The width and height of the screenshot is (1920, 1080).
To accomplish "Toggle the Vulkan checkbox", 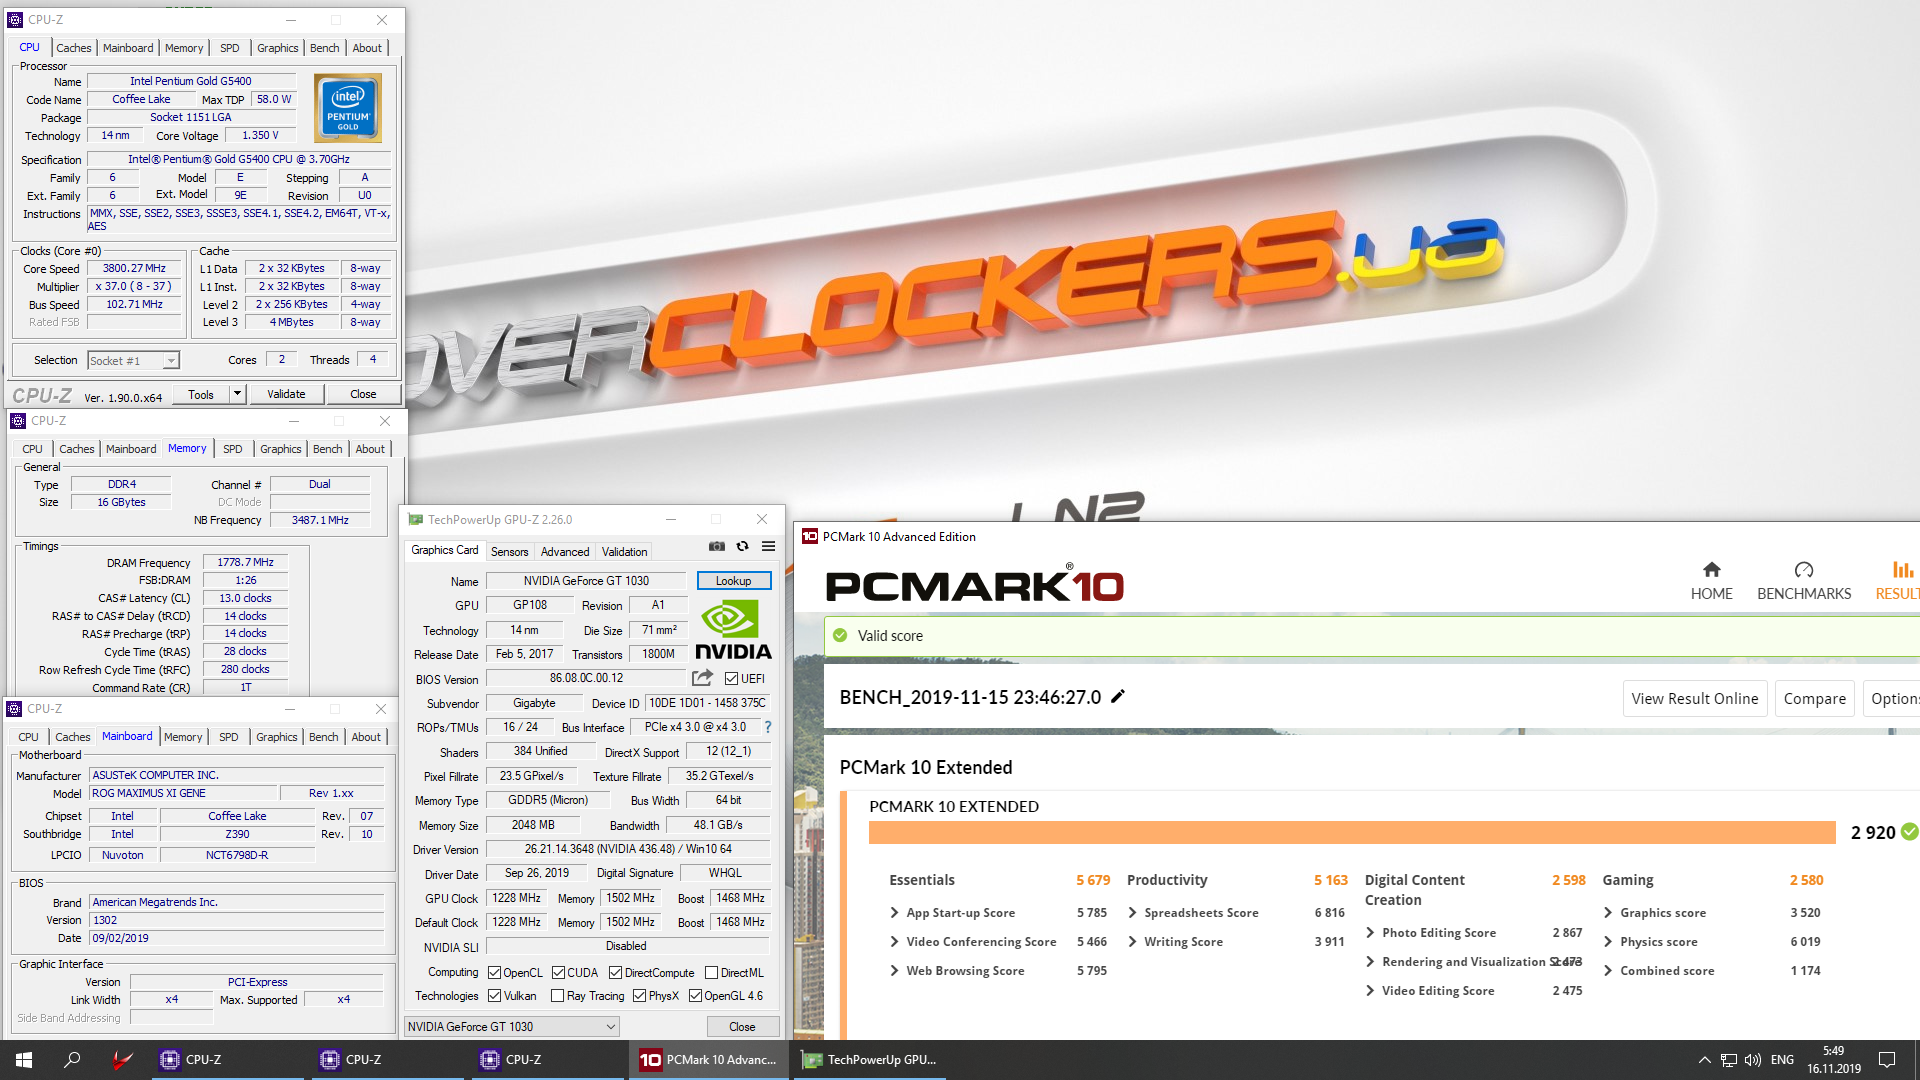I will click(x=494, y=996).
